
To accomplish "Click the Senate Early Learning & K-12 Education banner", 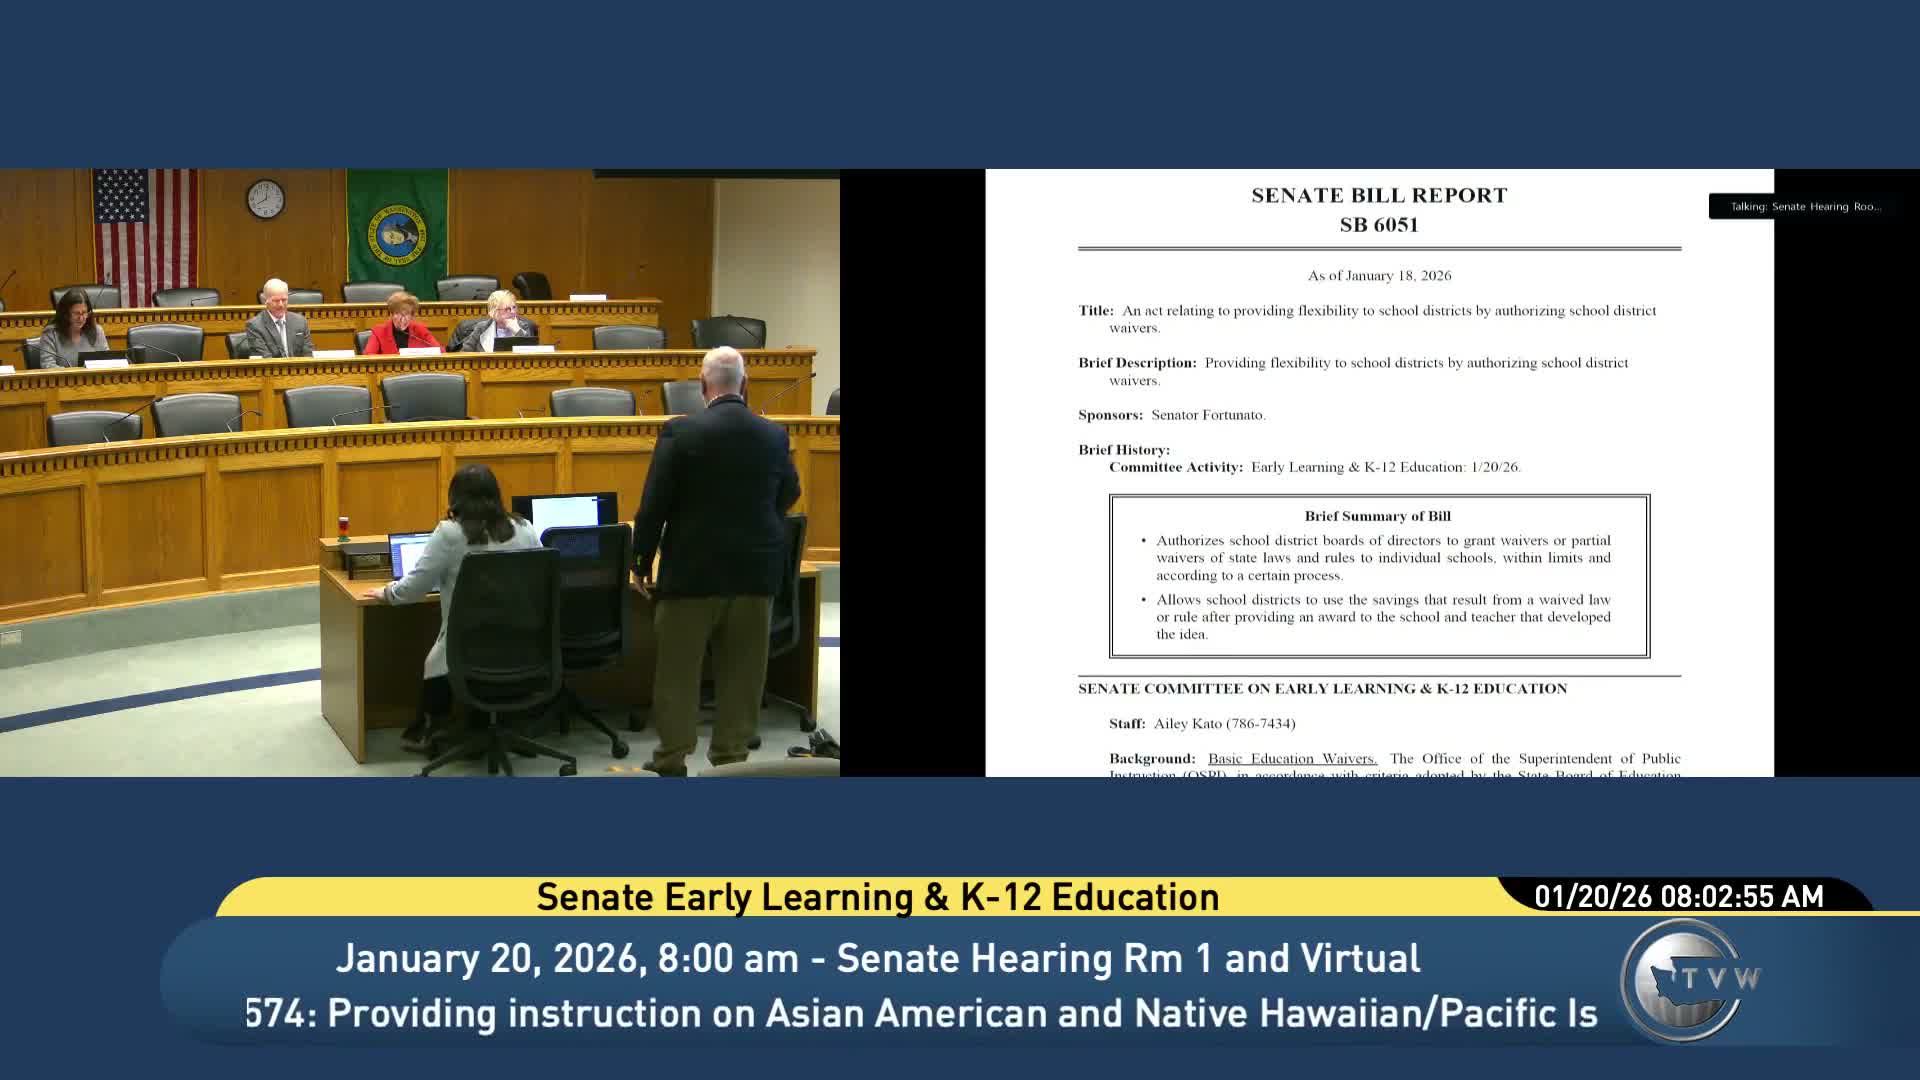I will [877, 897].
